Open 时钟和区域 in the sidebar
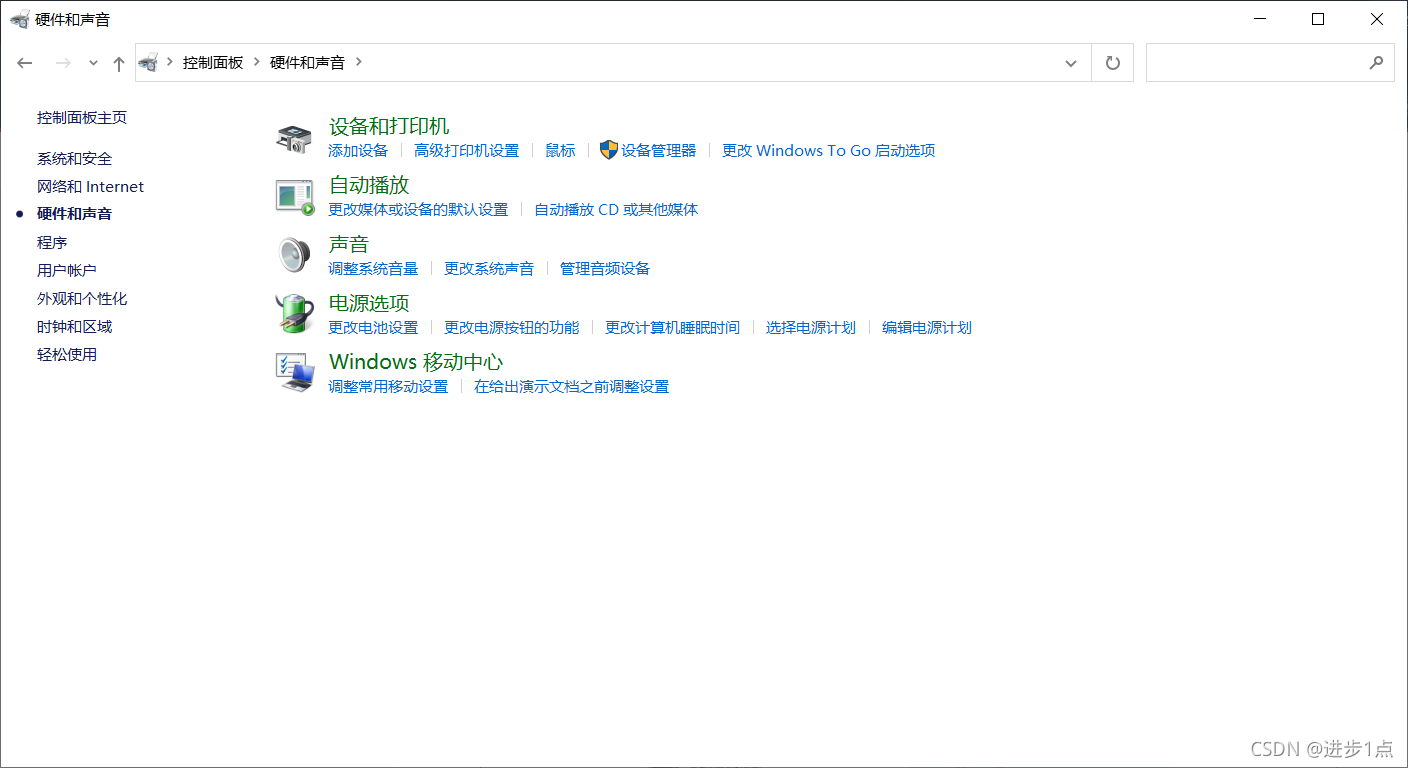This screenshot has width=1408, height=768. (74, 326)
